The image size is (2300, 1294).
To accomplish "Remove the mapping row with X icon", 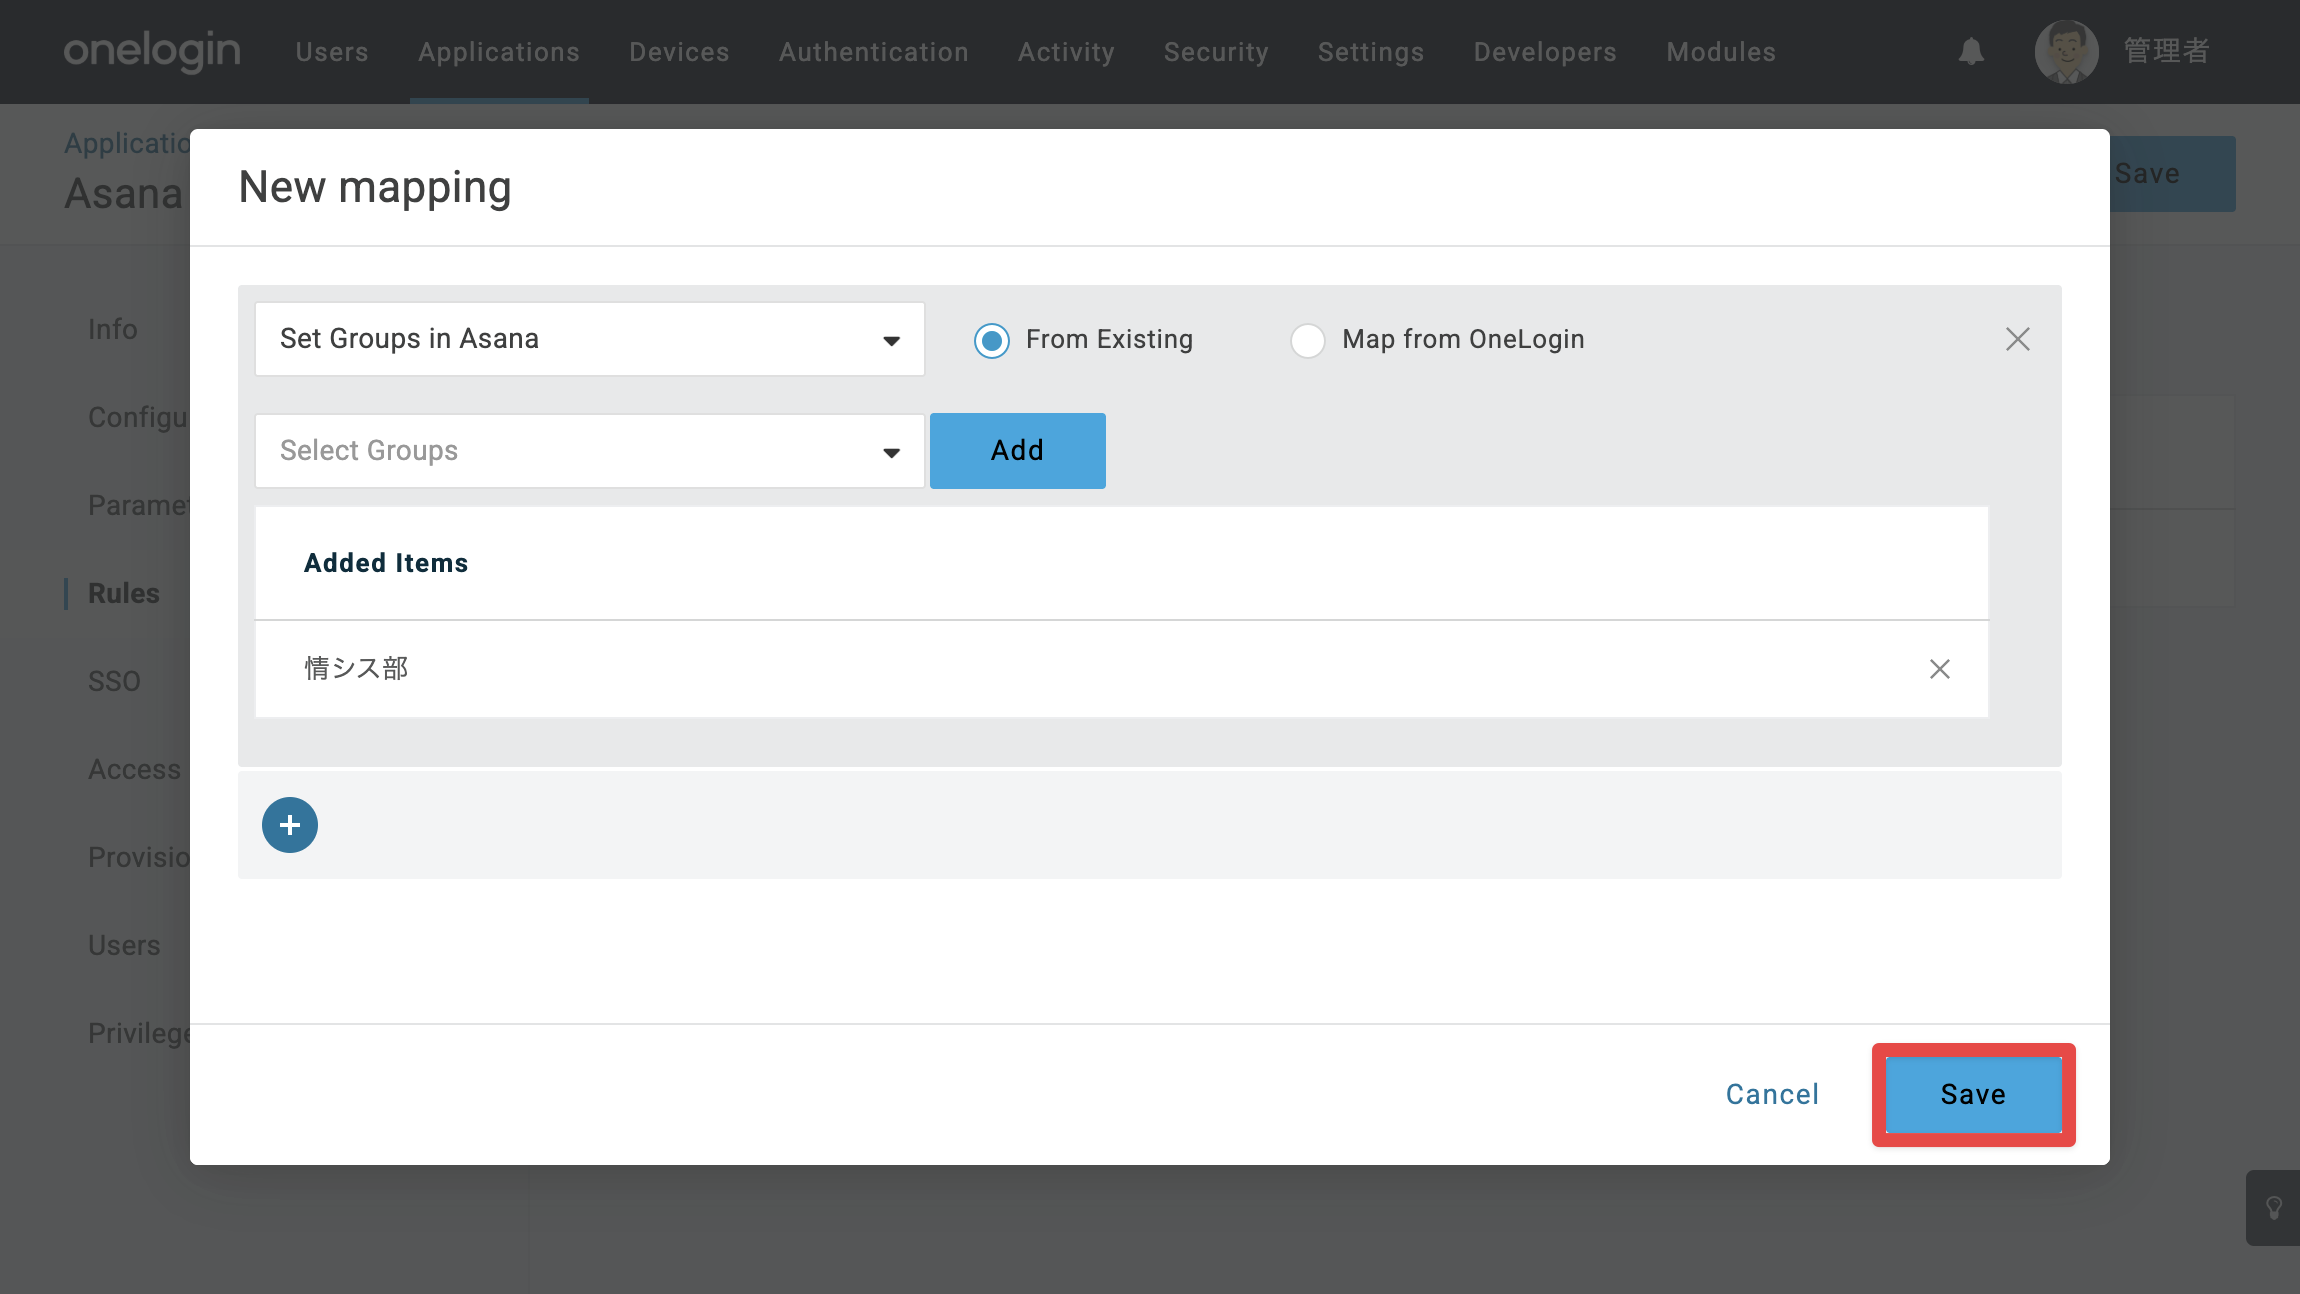I will pos(2017,339).
